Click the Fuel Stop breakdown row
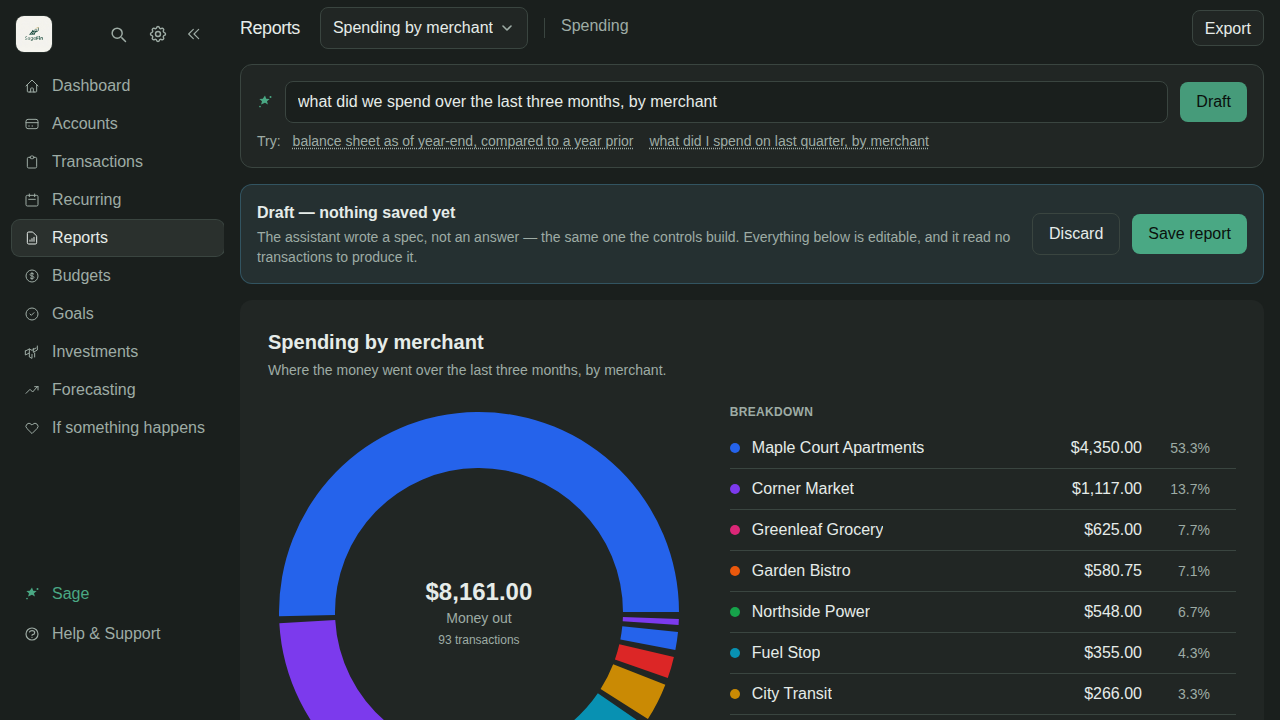The image size is (1280, 720). click(983, 653)
